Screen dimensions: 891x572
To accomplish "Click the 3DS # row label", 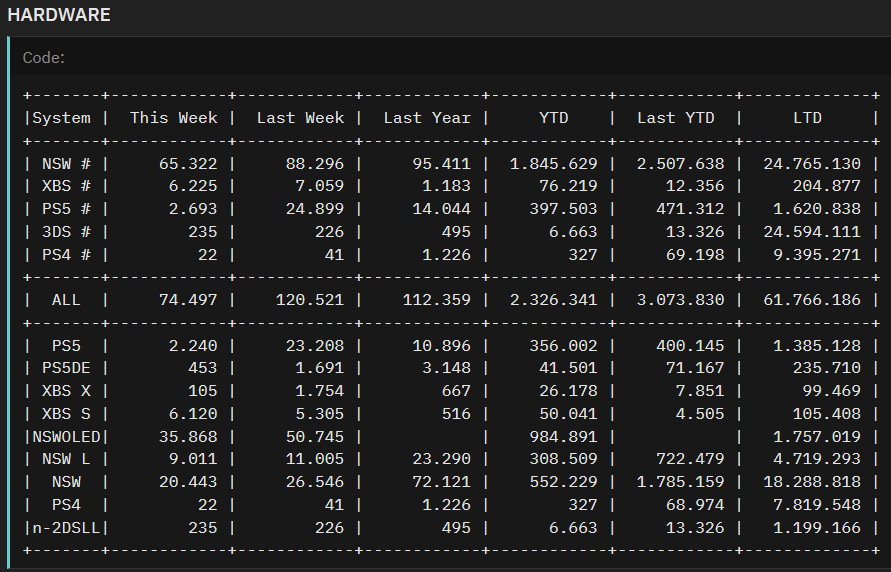I will (x=67, y=232).
